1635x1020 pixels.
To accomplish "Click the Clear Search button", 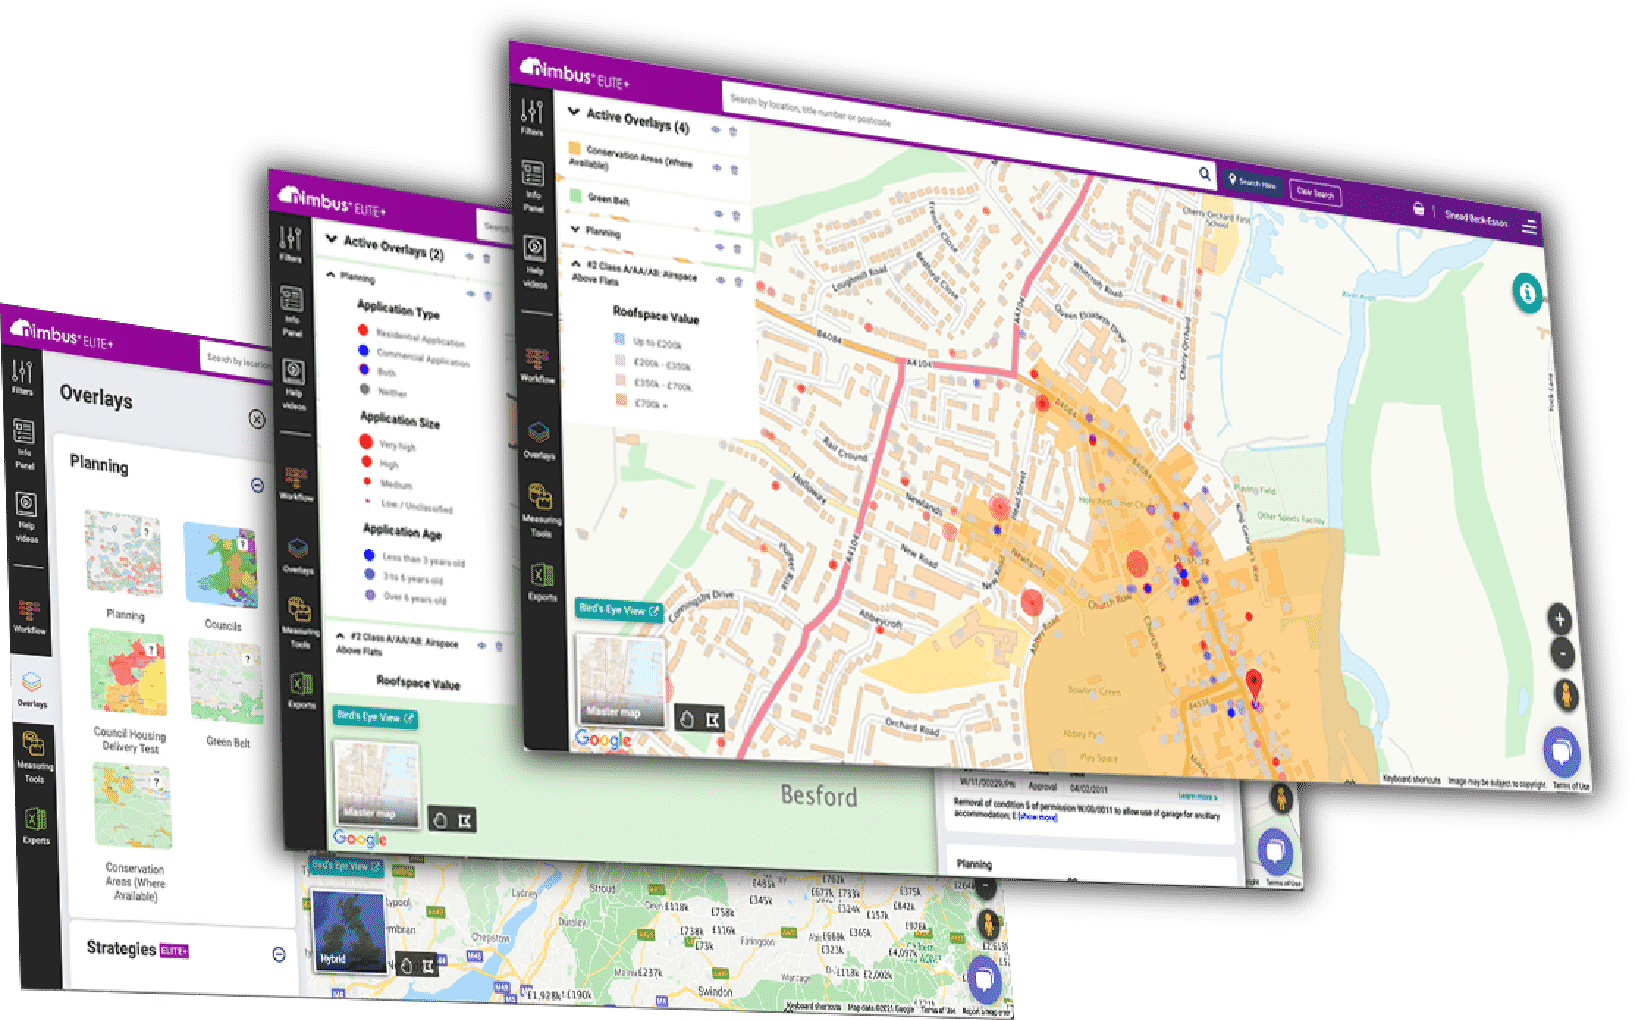I will coord(1315,193).
